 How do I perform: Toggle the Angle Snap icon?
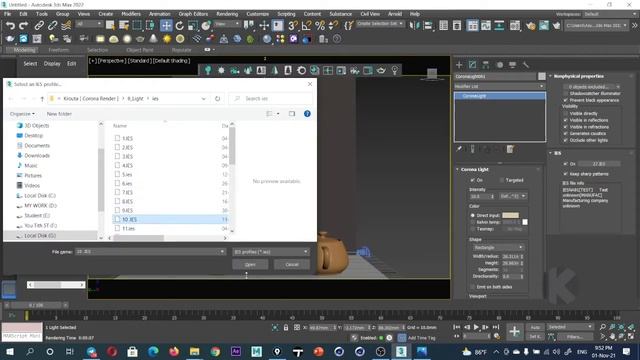click(306, 25)
